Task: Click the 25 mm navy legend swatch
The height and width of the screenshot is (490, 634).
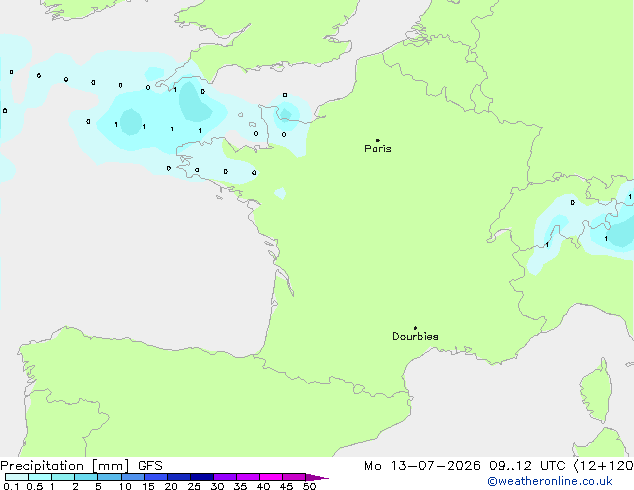Action: pos(201,477)
